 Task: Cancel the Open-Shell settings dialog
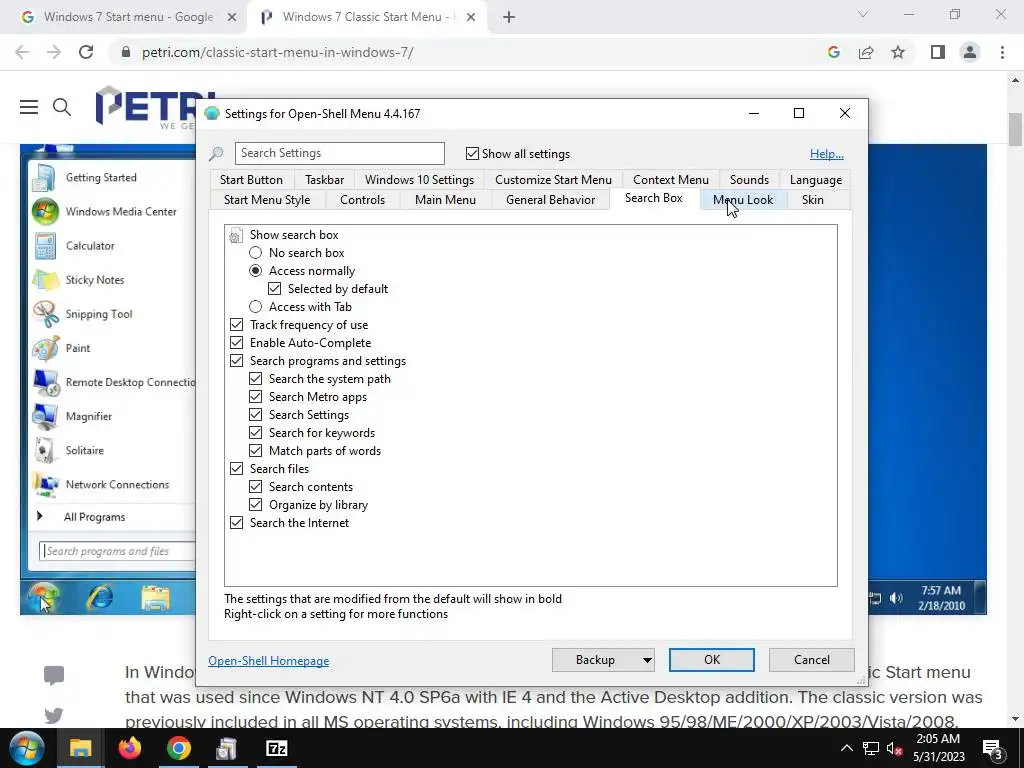pos(812,660)
